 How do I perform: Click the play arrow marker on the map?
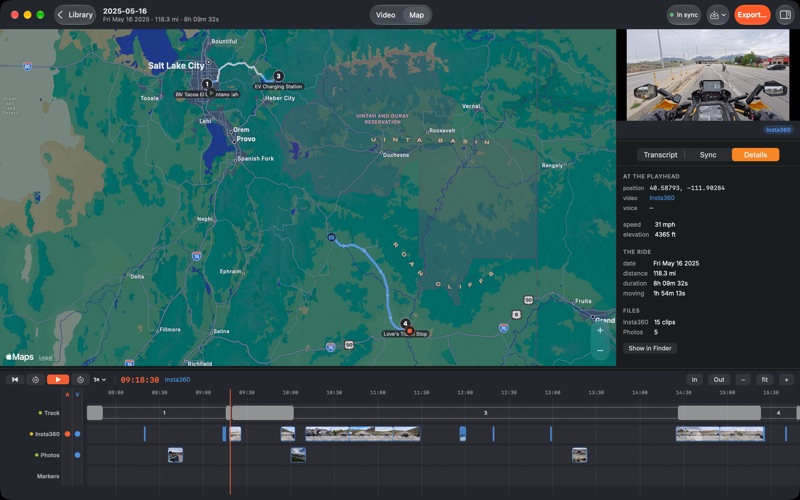[x=211, y=93]
